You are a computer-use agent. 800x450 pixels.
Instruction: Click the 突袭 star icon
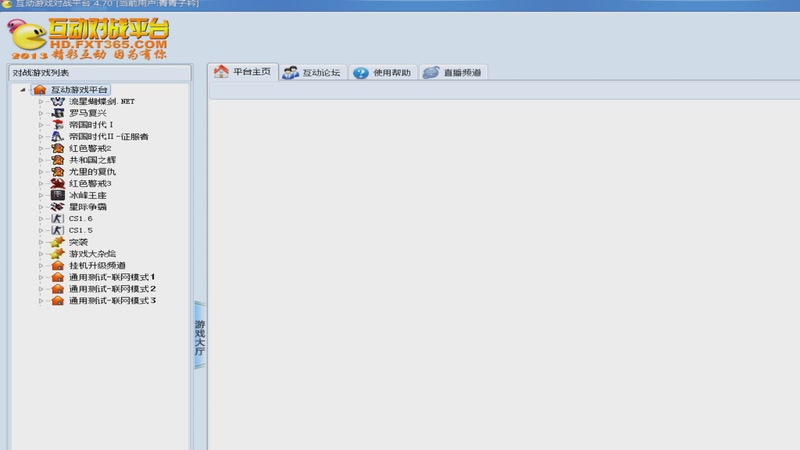(58, 242)
